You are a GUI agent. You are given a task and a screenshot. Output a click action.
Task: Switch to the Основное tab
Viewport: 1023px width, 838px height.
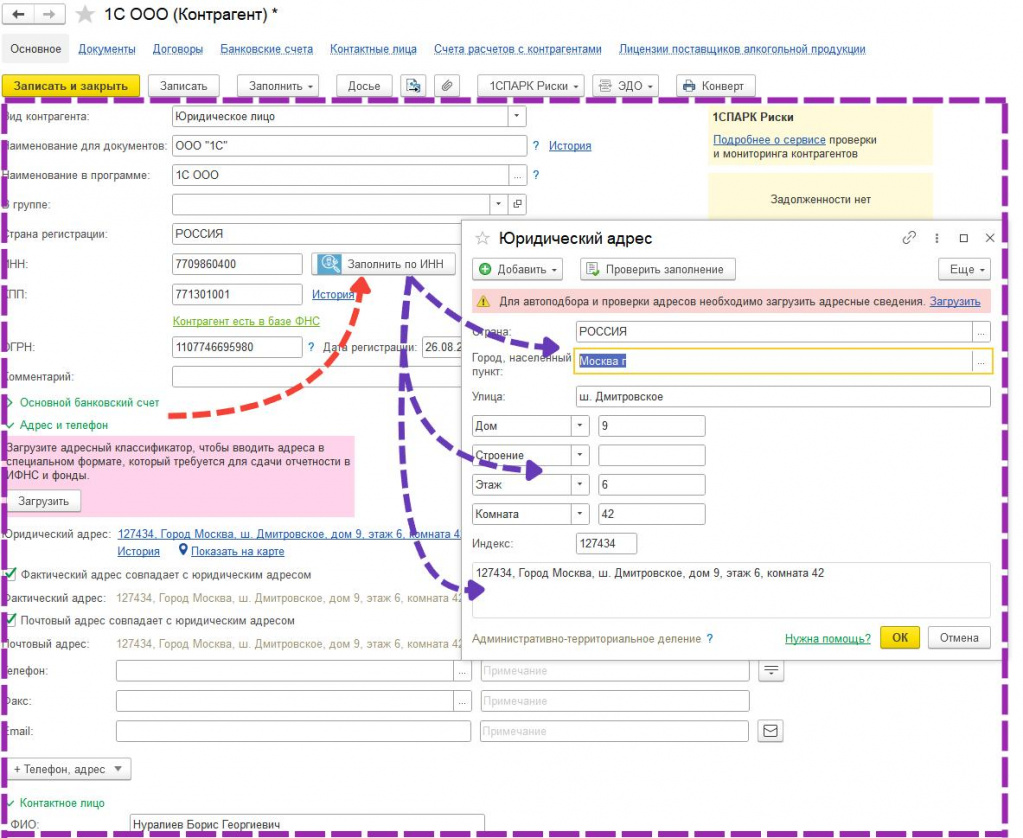[x=36, y=49]
